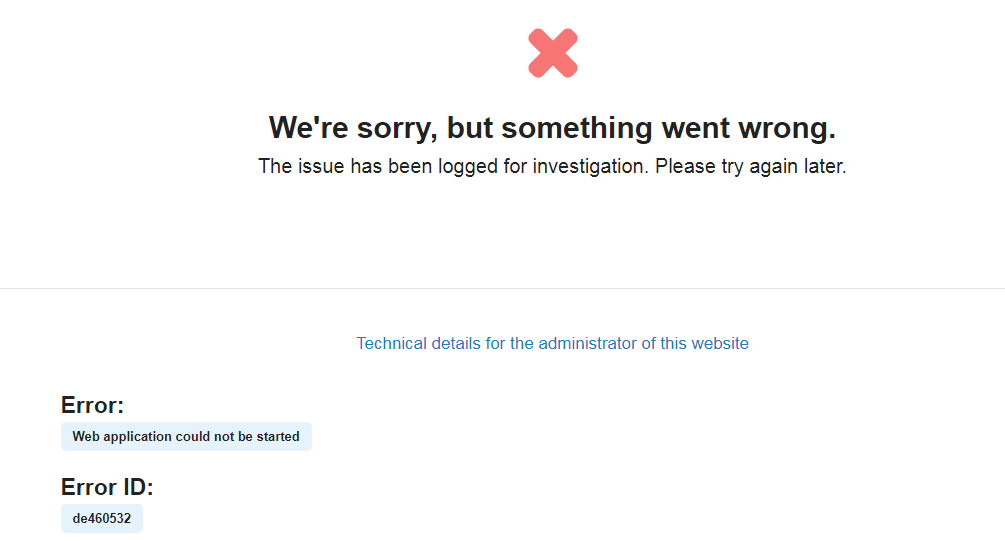This screenshot has height=541, width=1005.
Task: Click the horizontal divider line
Action: coord(502,288)
